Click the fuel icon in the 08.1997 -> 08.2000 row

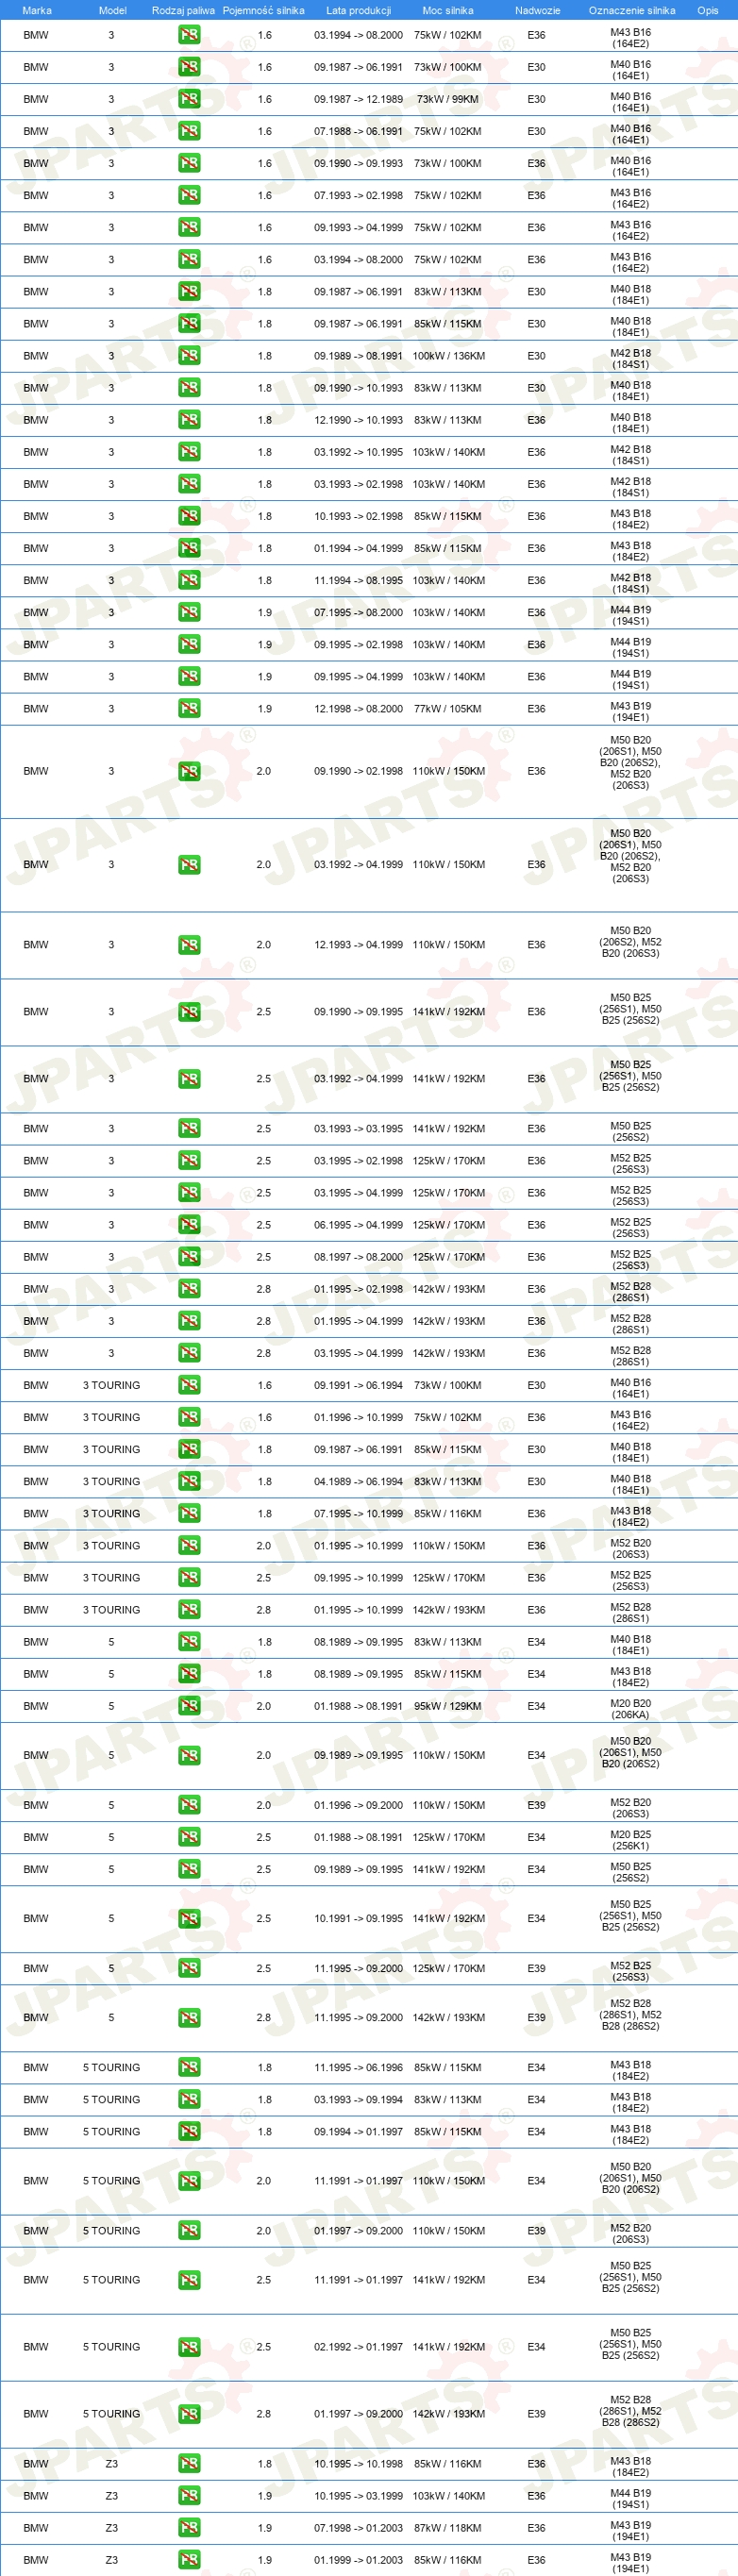click(189, 1257)
